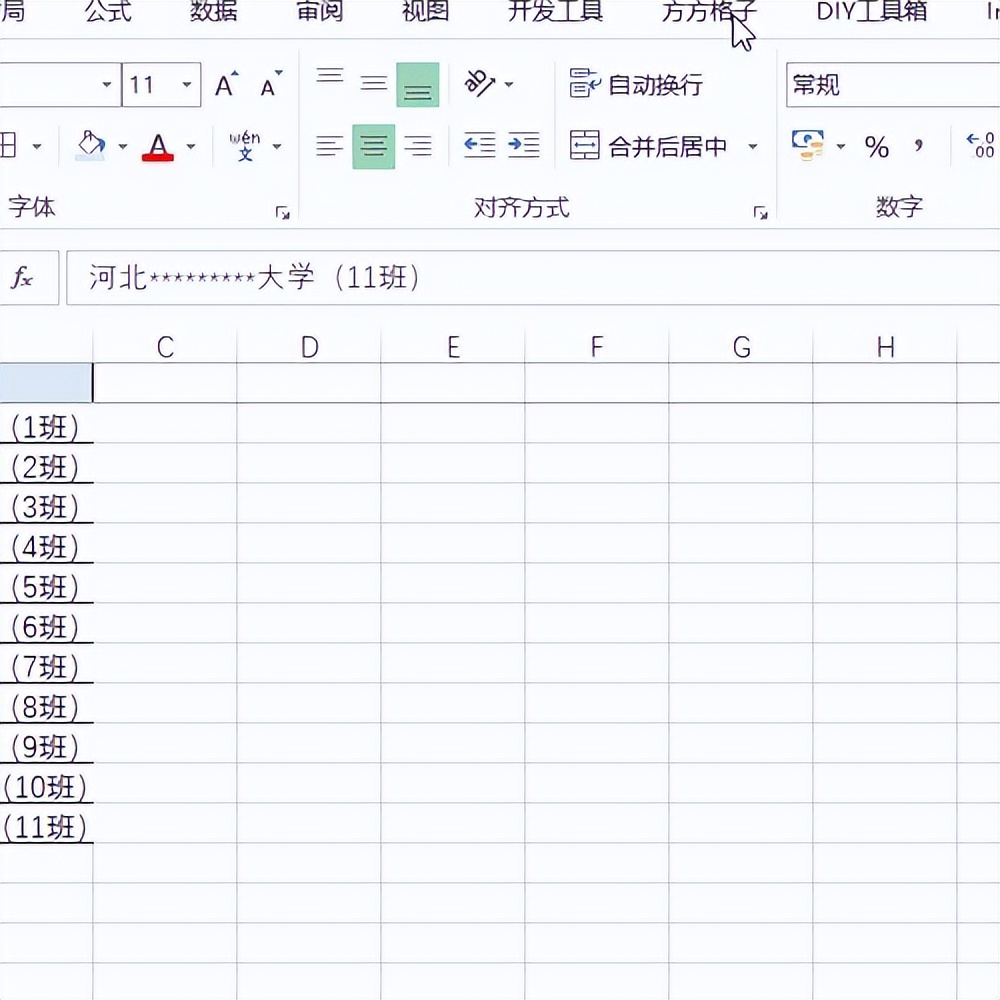Click the increase decimal places icon
Viewport: 1000px width, 1000px height.
980,147
